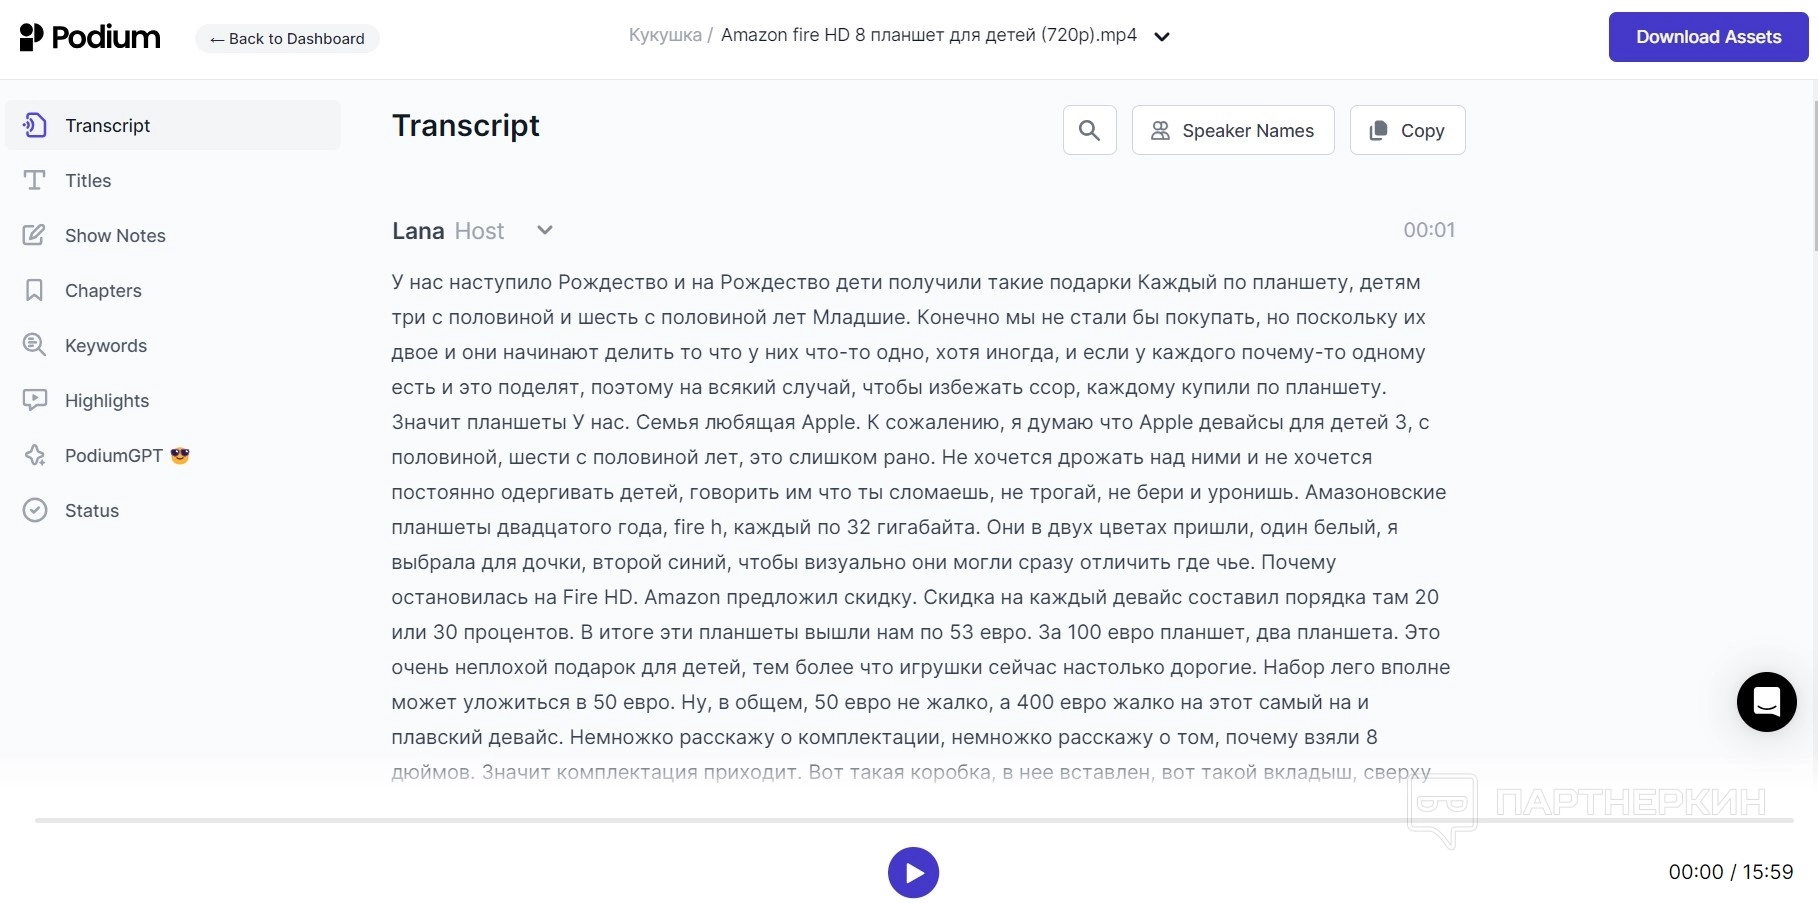Copy the transcript text
The width and height of the screenshot is (1818, 903).
(1407, 130)
